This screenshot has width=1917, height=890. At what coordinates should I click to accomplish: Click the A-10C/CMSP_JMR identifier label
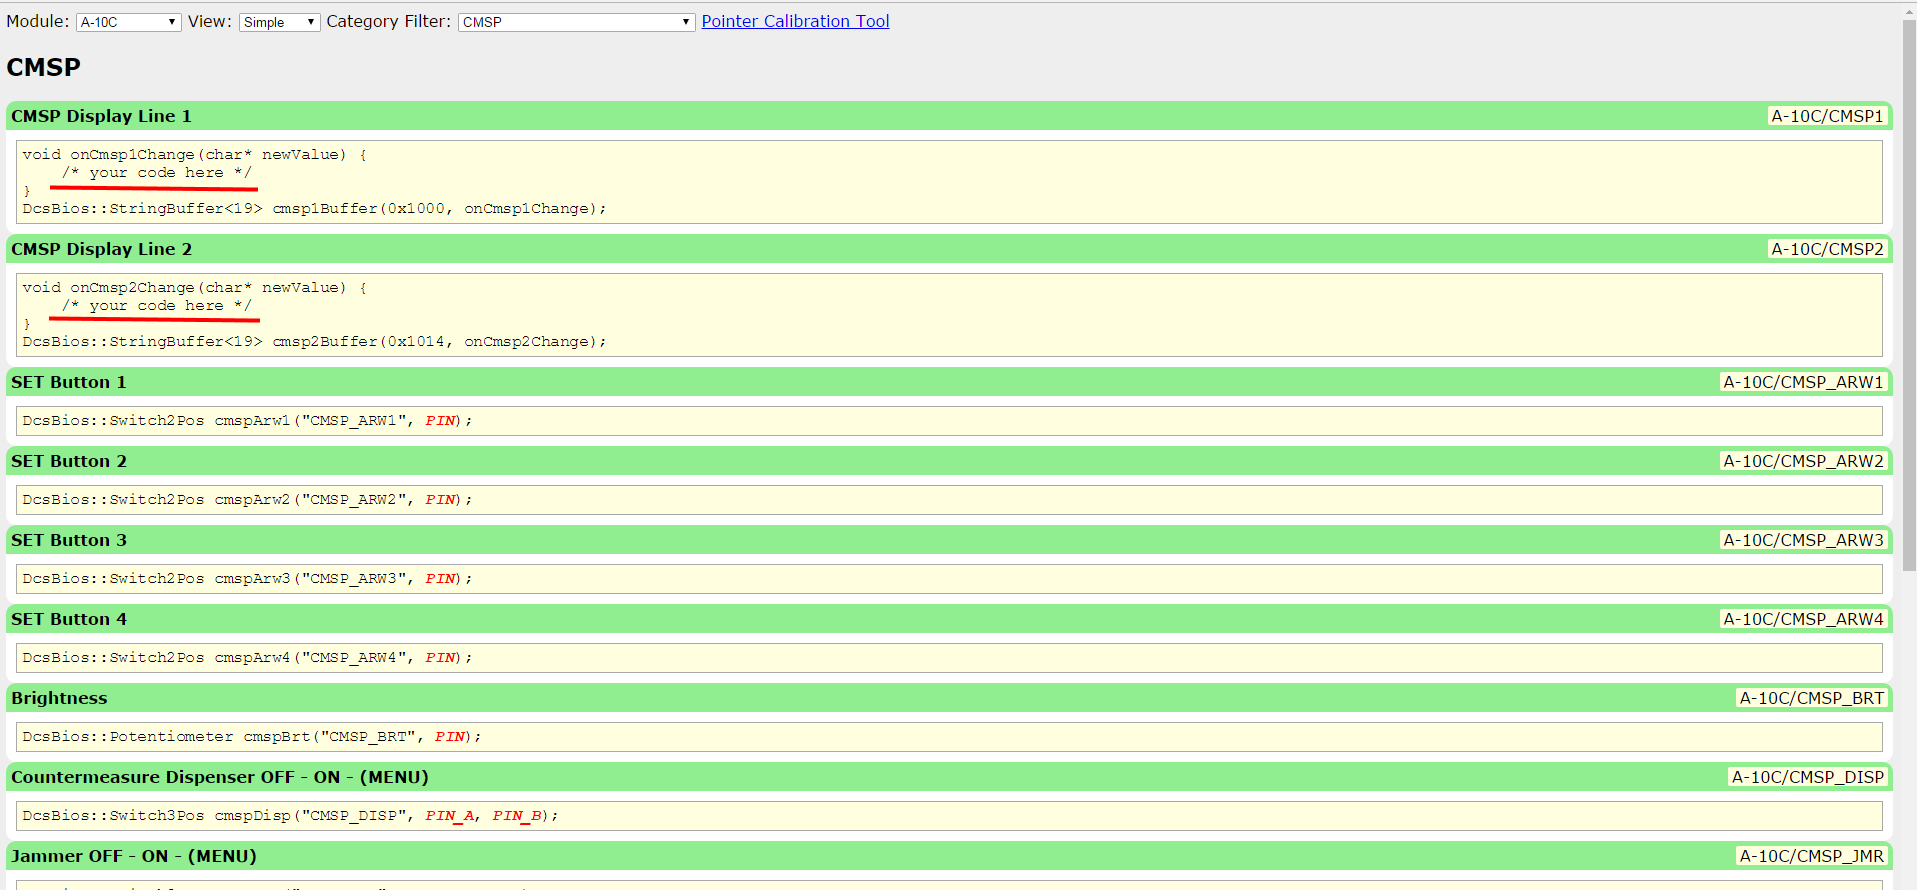click(1811, 856)
